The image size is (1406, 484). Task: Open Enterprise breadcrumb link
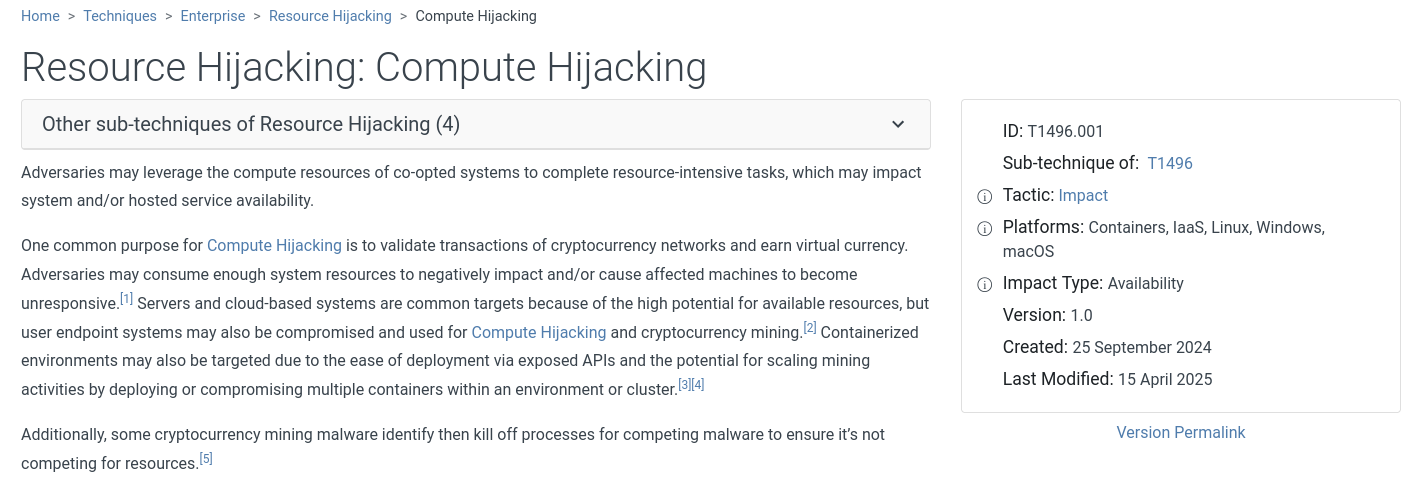213,16
